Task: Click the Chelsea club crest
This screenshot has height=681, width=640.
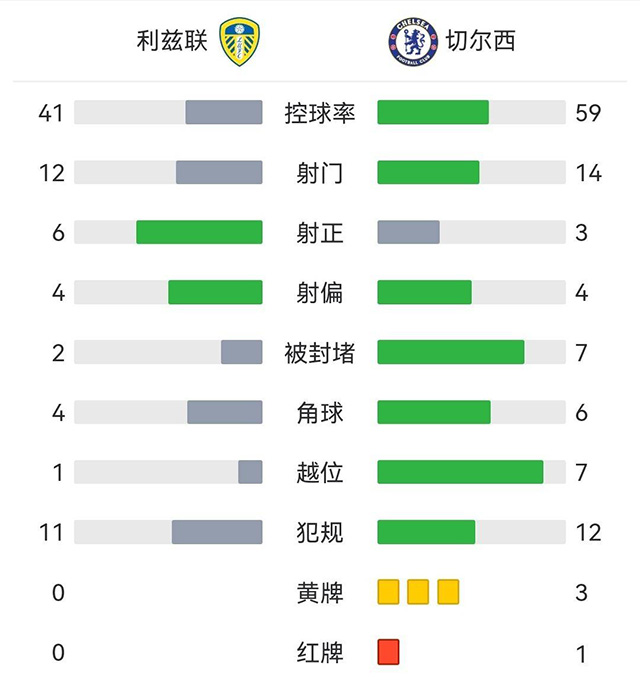Action: tap(413, 42)
